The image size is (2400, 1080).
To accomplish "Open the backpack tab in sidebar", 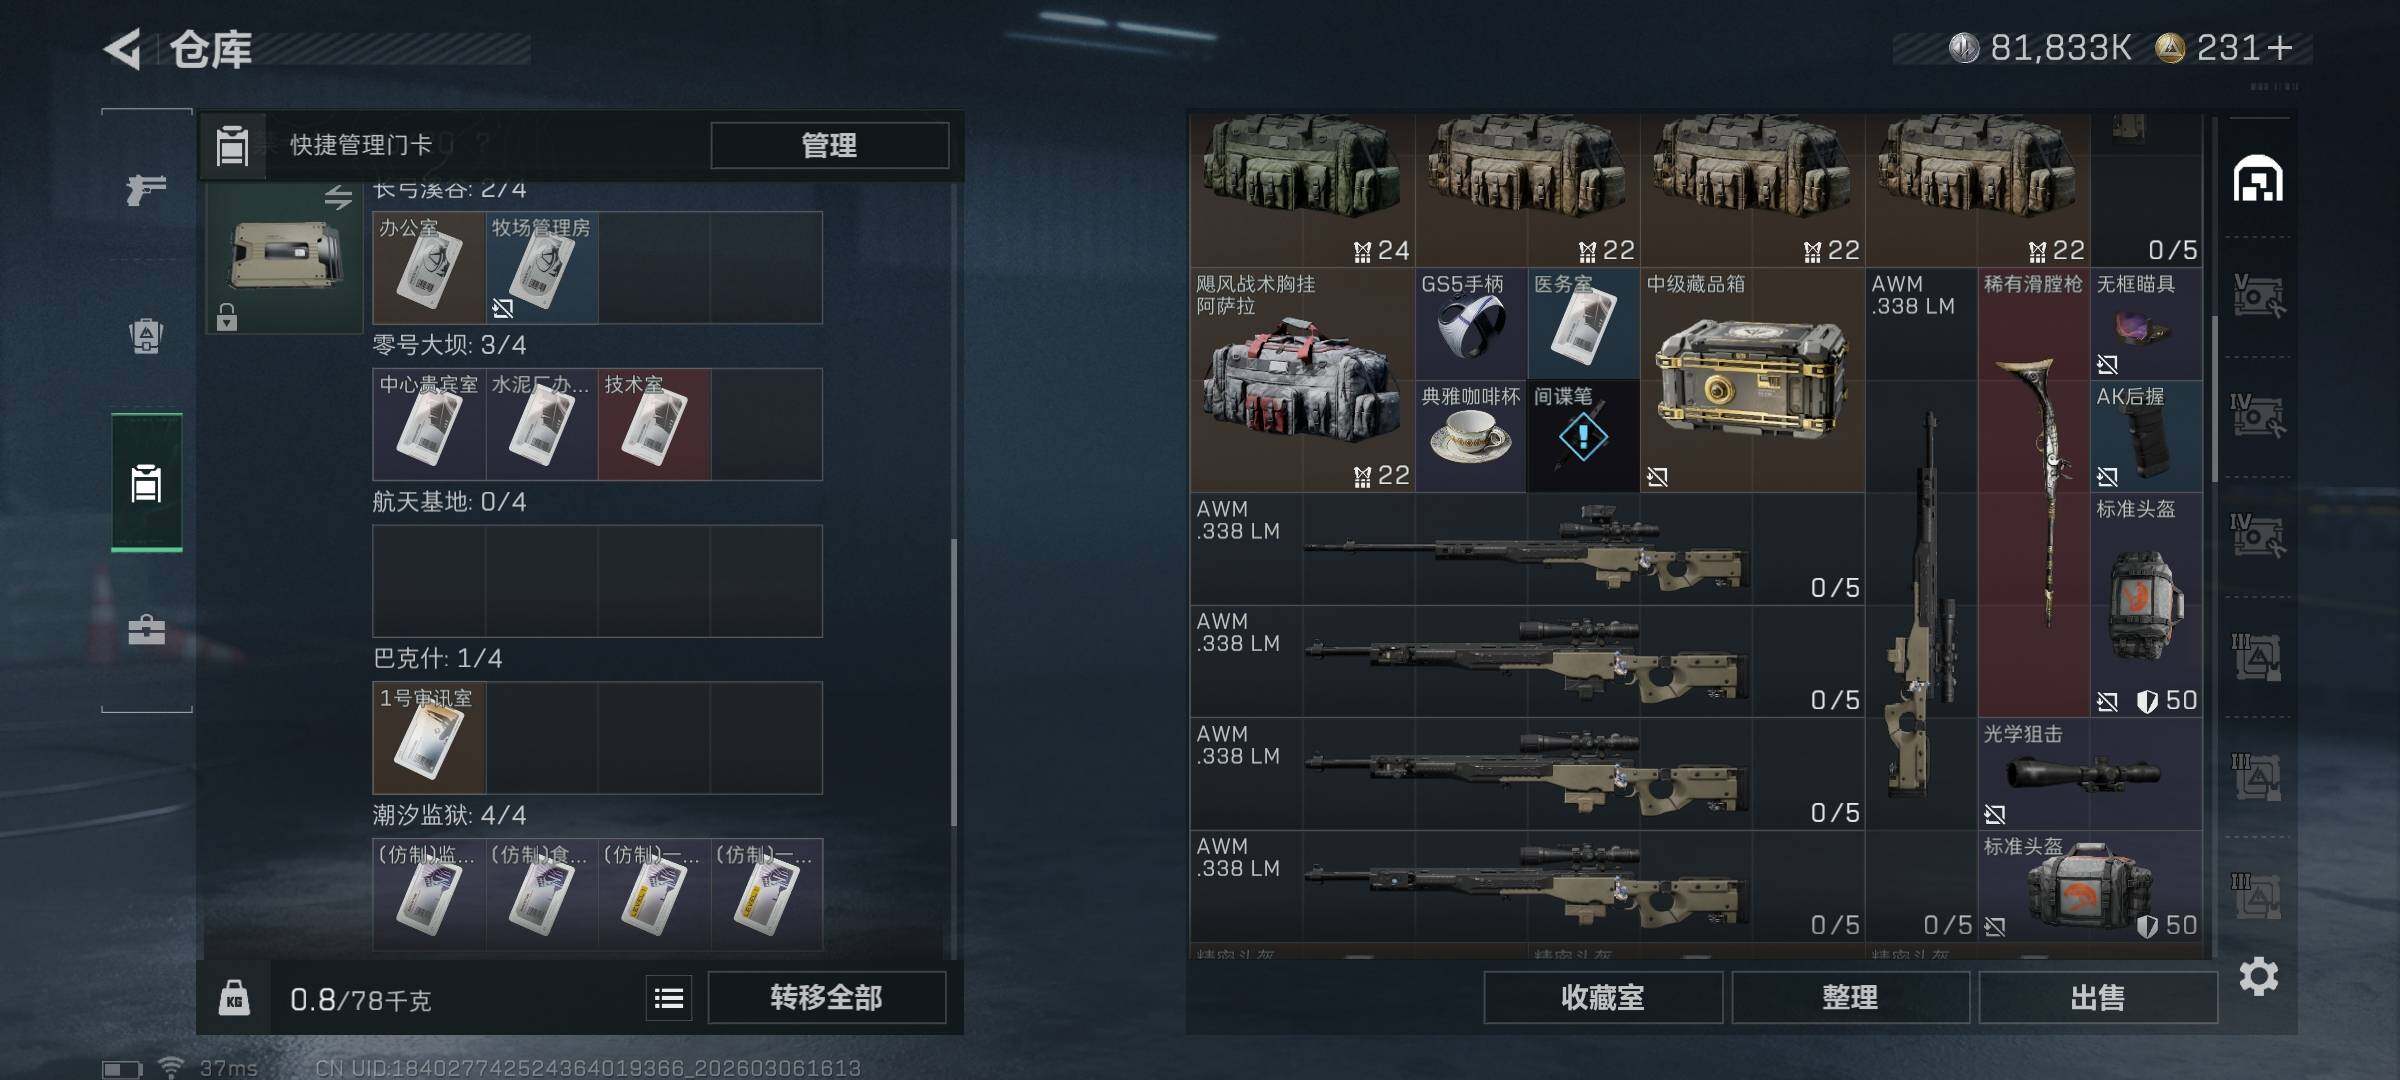I will tap(146, 335).
